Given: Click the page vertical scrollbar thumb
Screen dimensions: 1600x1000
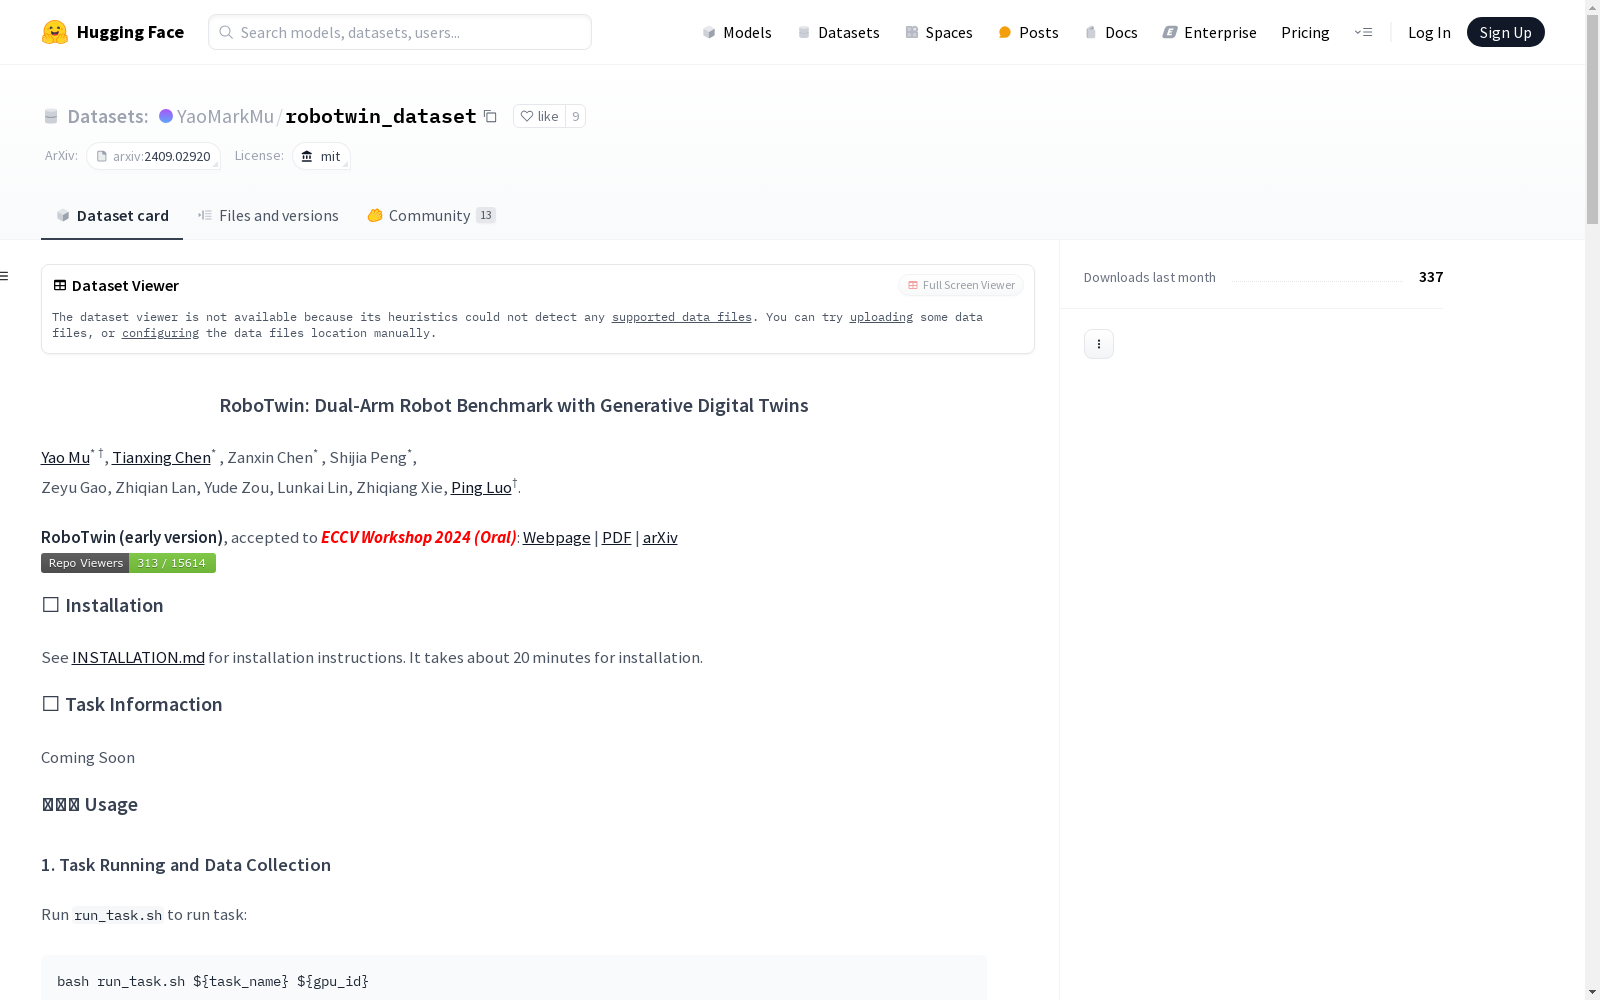Looking at the screenshot, I should point(1592,120).
